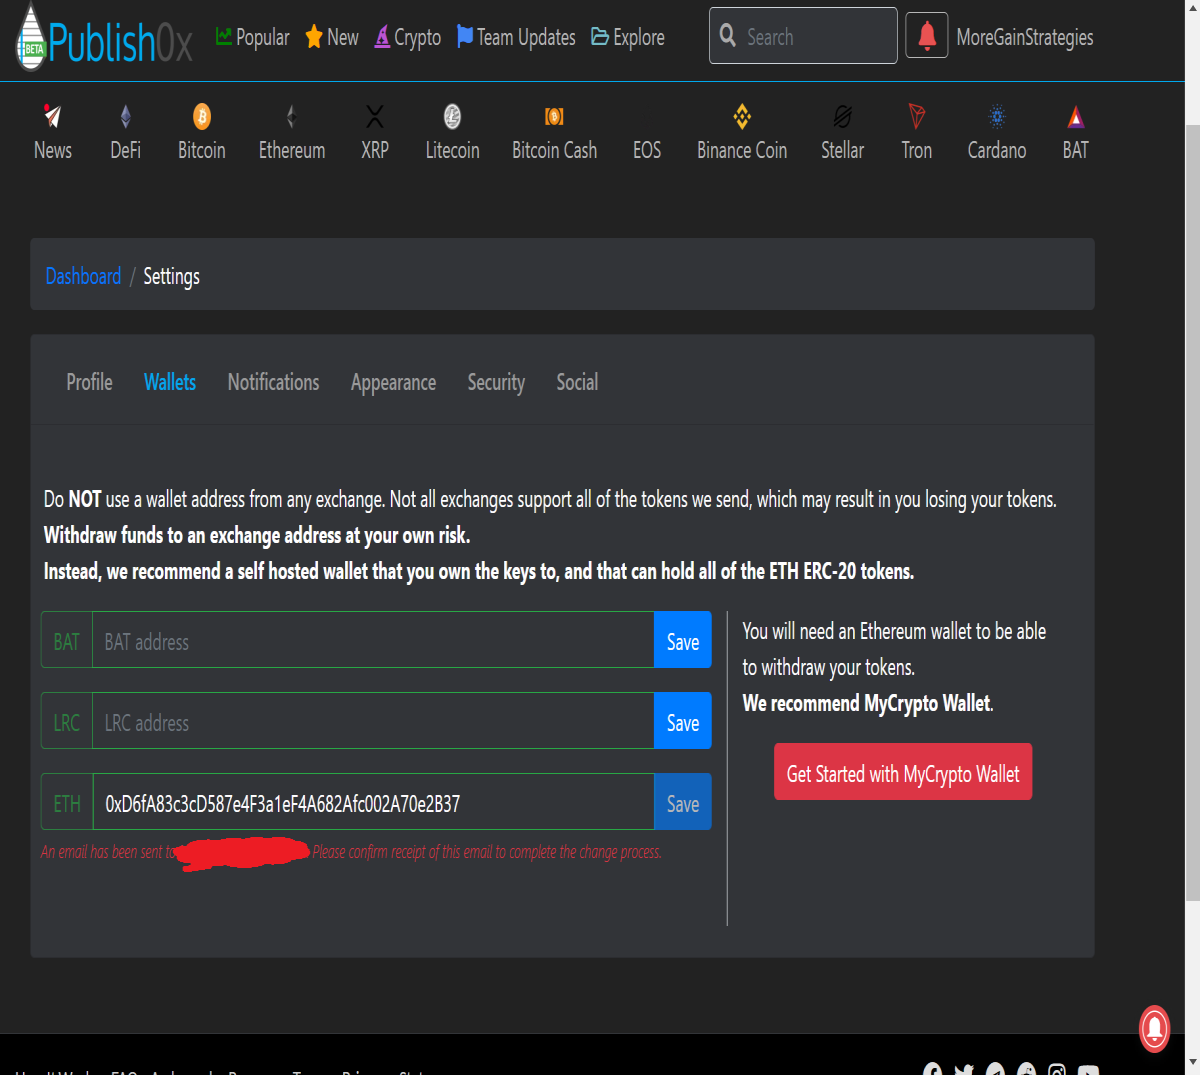Switch to the Notifications tab
The width and height of the screenshot is (1200, 1080).
pyautogui.click(x=274, y=382)
